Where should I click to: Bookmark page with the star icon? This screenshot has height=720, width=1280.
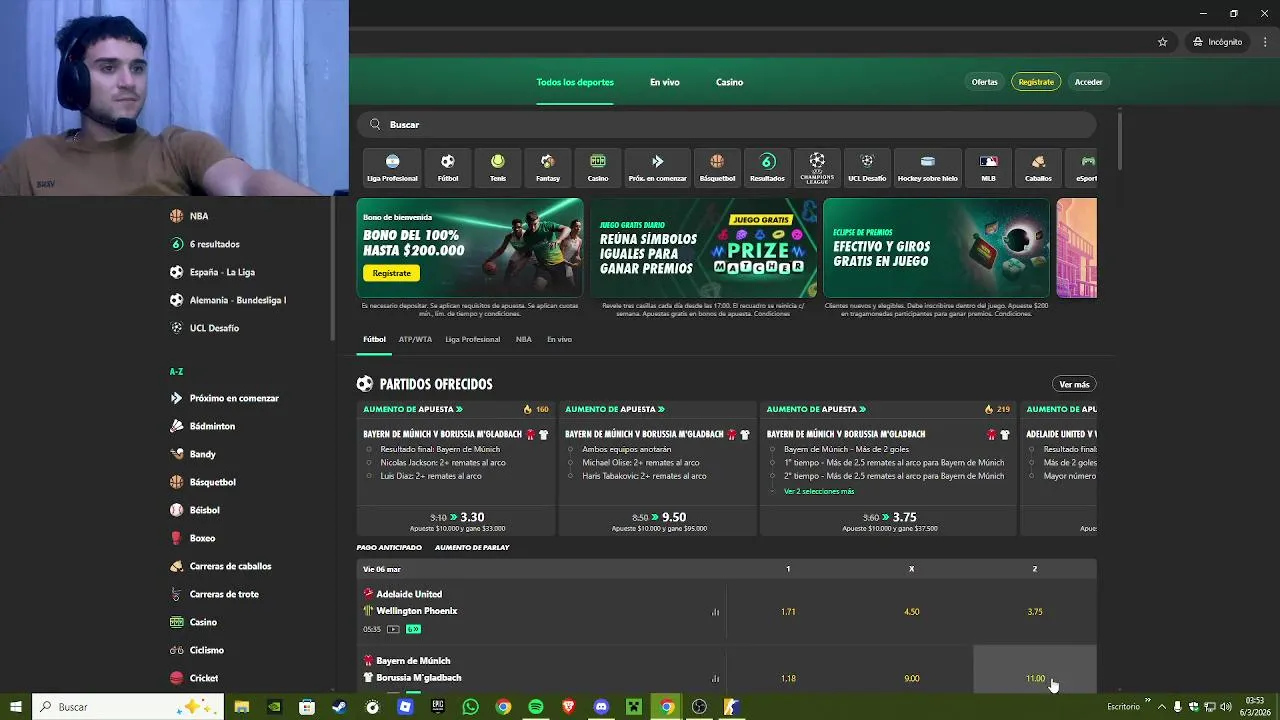pos(1162,42)
